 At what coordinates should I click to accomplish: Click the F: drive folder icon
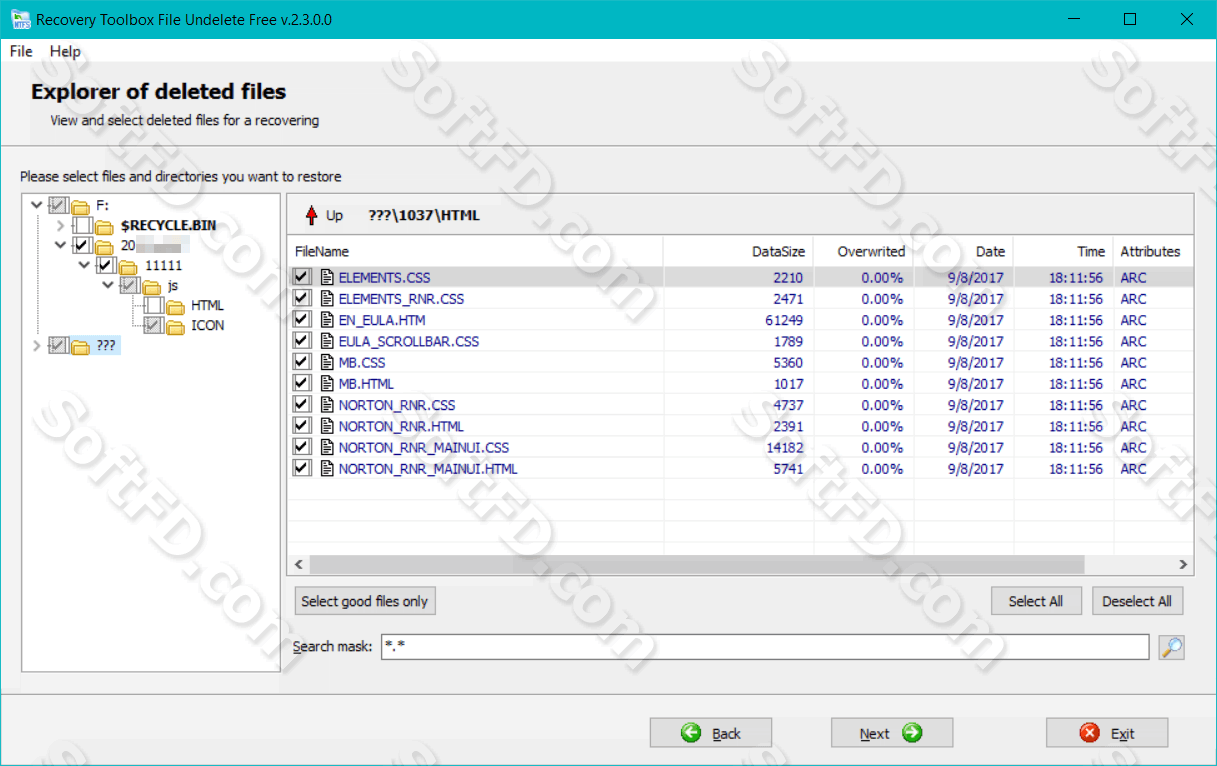click(x=82, y=206)
